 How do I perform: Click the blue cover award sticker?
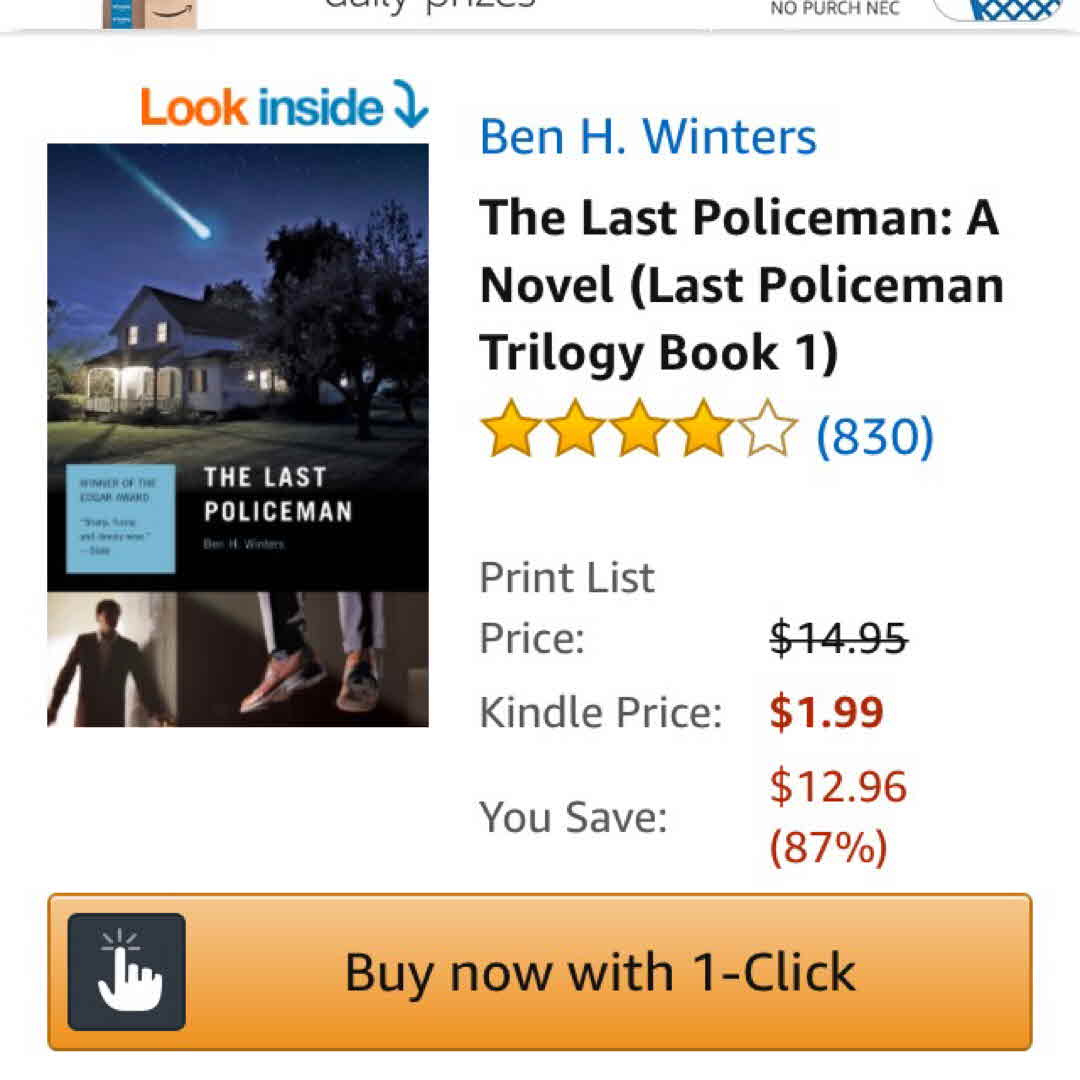click(x=121, y=519)
